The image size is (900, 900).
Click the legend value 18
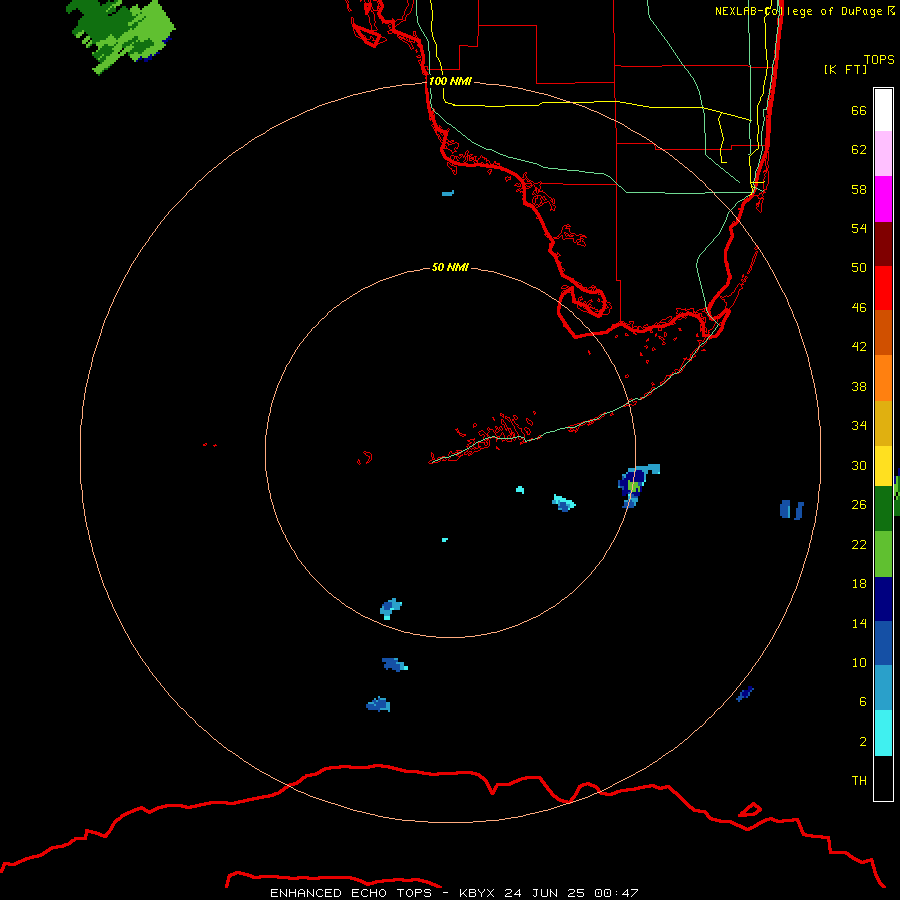click(x=859, y=584)
